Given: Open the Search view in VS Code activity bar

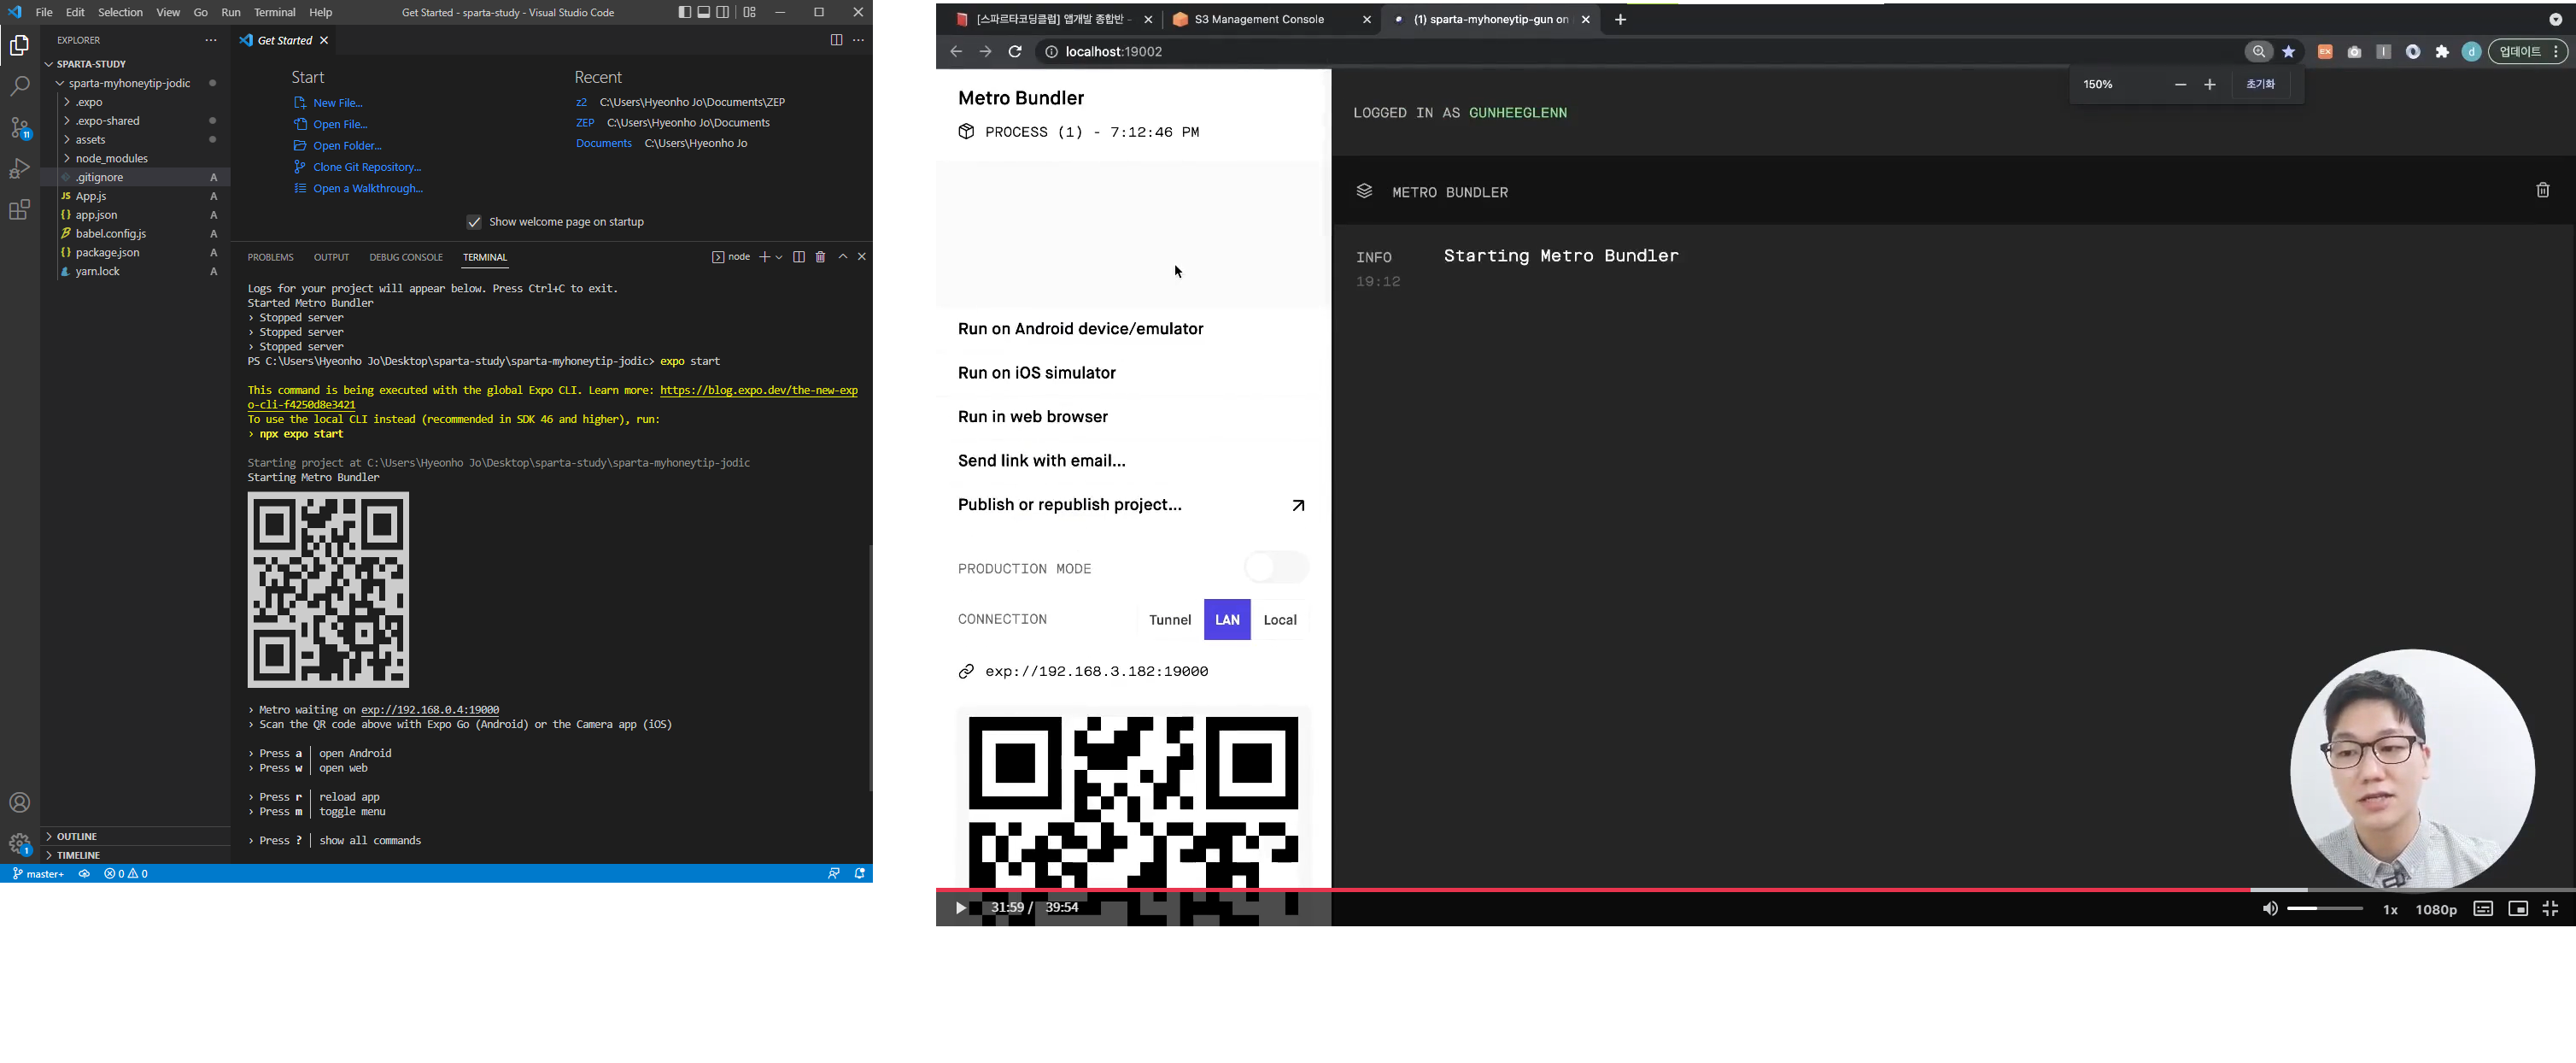Looking at the screenshot, I should point(19,86).
